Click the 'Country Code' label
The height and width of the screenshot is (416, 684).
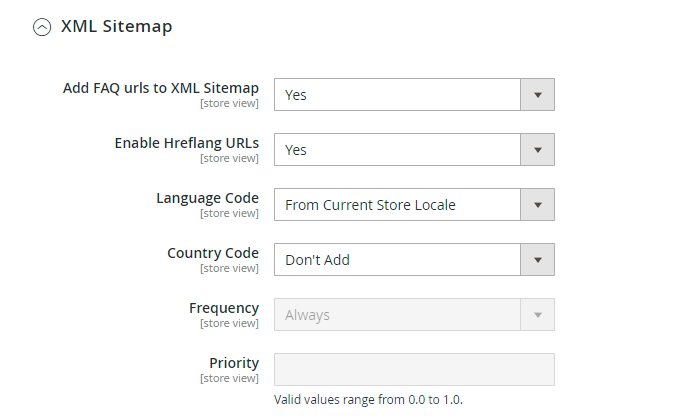click(213, 253)
